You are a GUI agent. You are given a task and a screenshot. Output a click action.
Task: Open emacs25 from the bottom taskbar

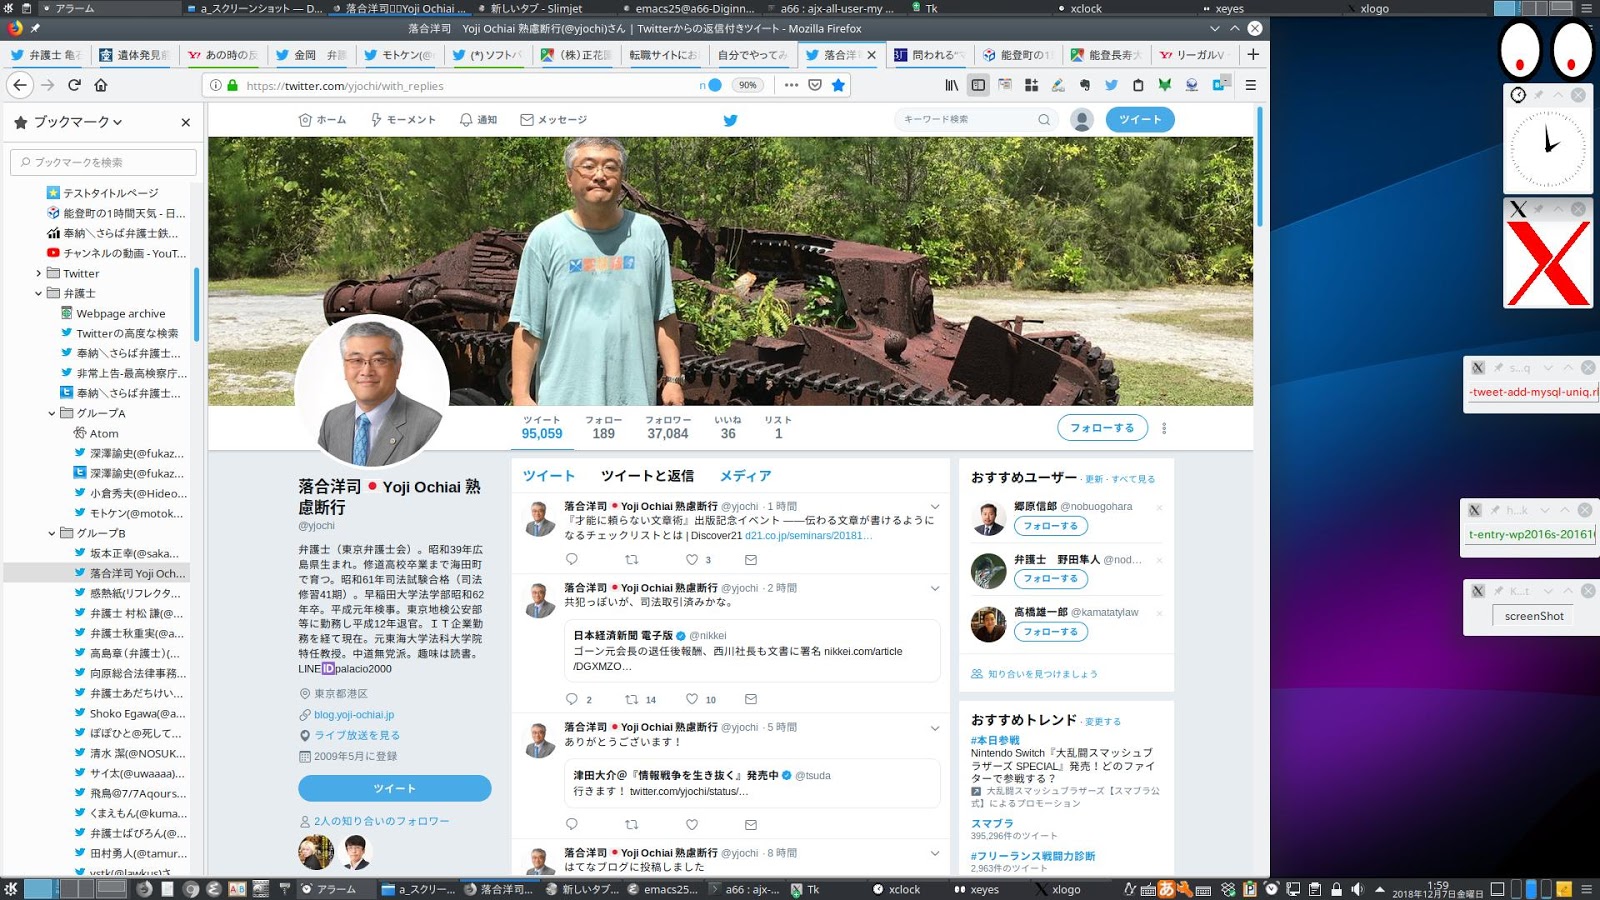click(662, 889)
